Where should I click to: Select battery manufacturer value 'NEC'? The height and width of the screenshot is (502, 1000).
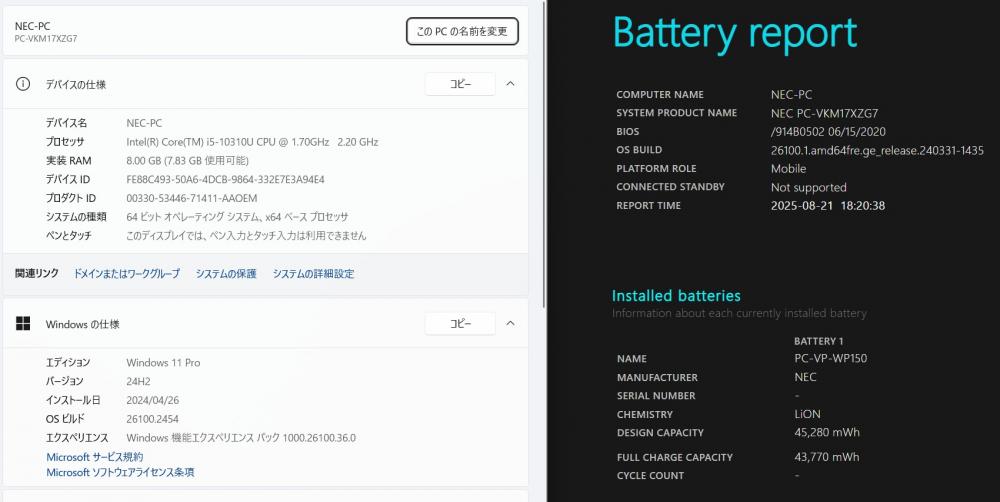pos(805,377)
